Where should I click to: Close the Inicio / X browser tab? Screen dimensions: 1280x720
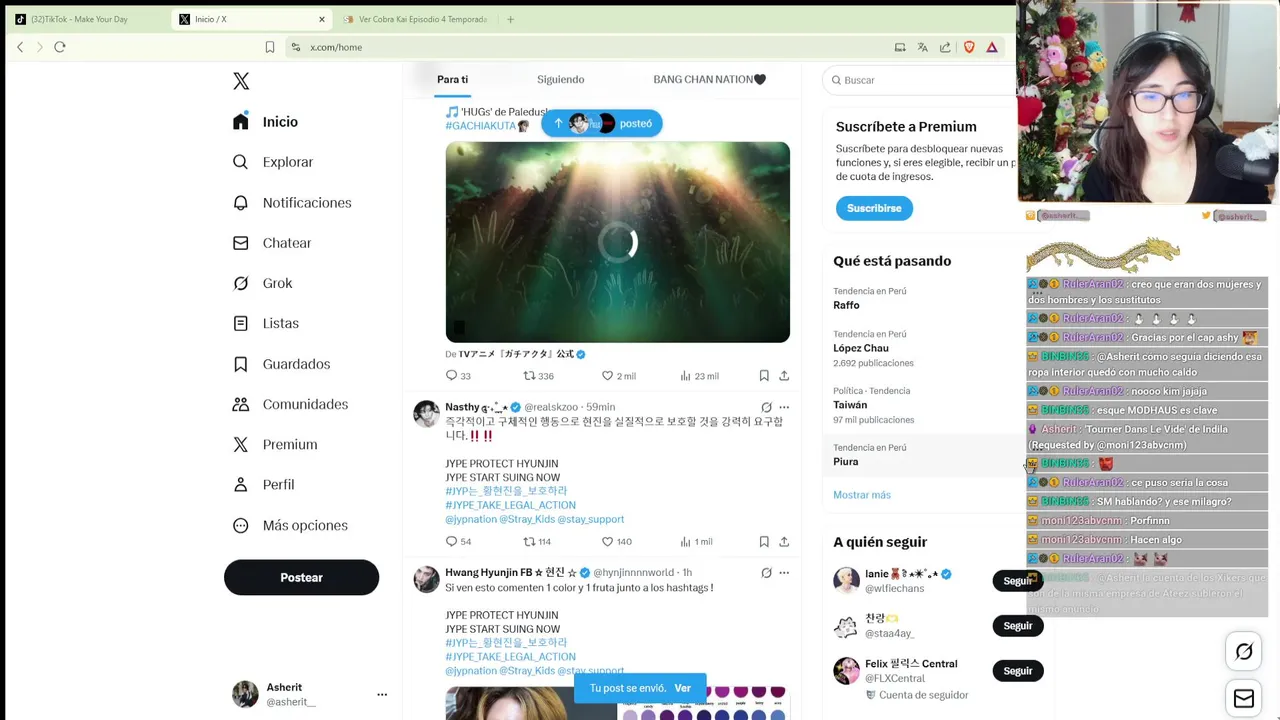pyautogui.click(x=322, y=19)
